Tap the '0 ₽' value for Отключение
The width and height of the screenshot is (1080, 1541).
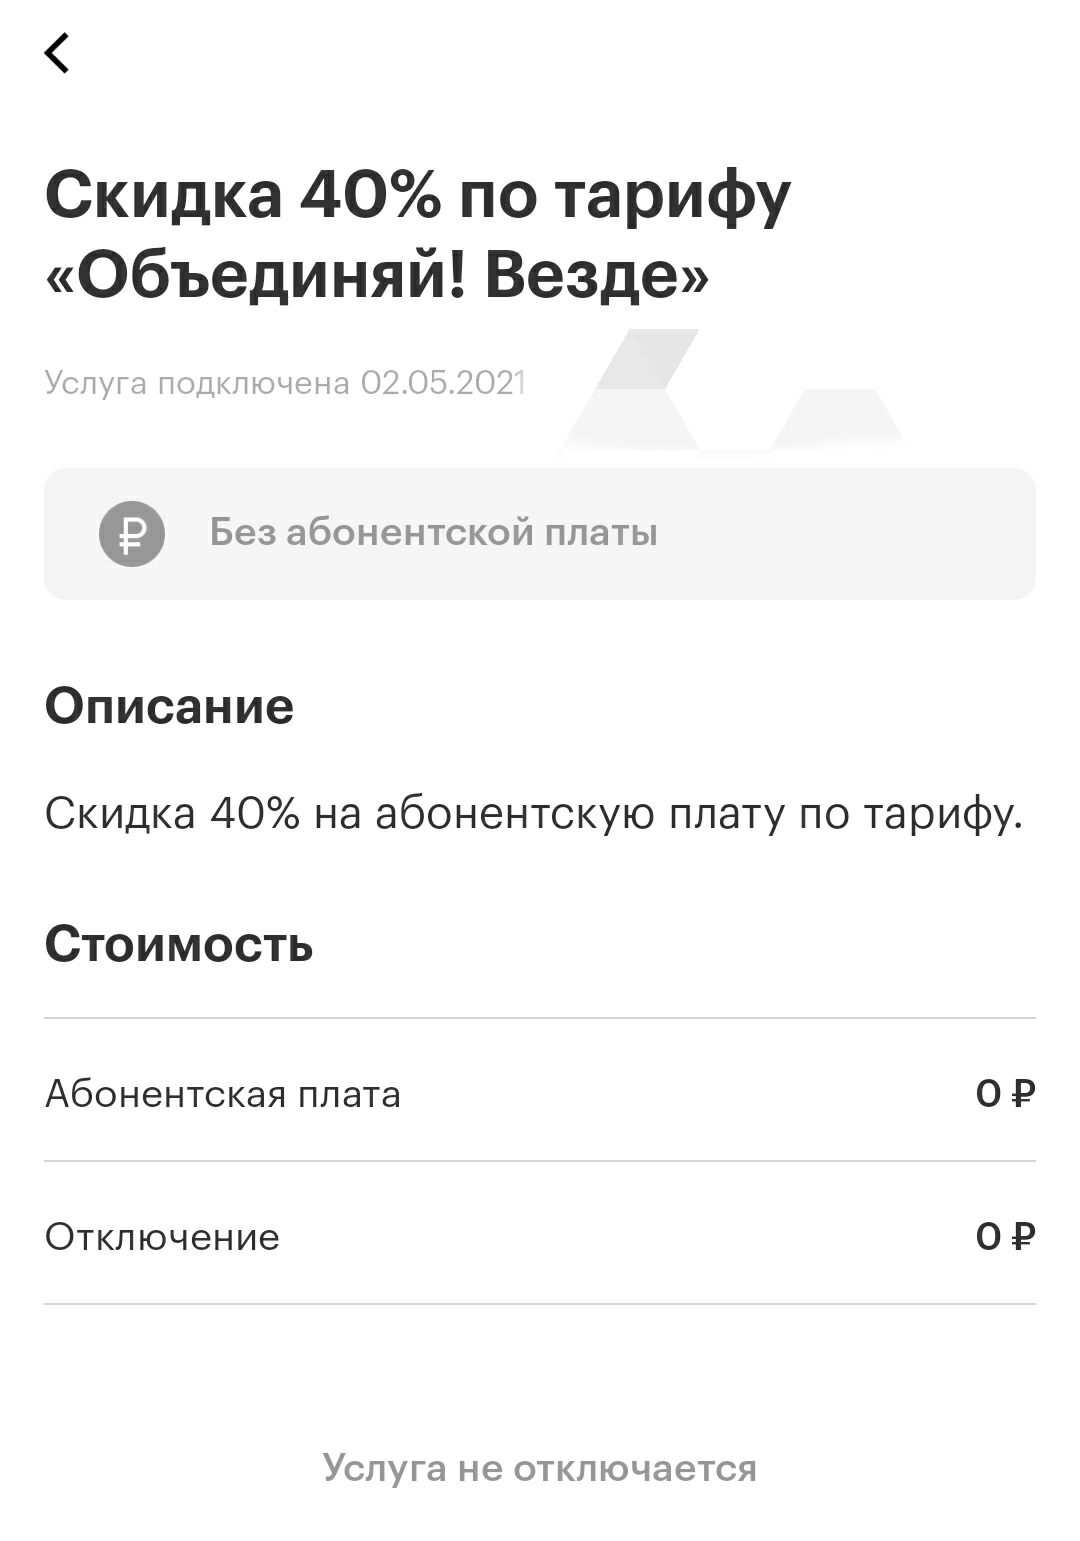[x=1005, y=1237]
